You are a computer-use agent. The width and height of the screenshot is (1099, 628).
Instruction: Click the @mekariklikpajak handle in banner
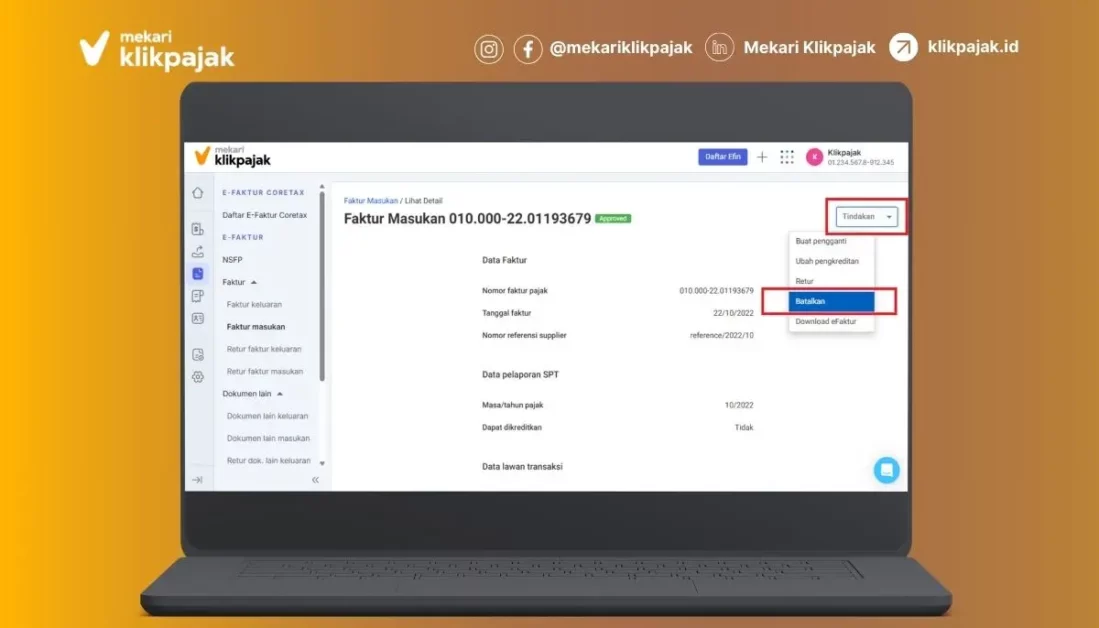(621, 48)
